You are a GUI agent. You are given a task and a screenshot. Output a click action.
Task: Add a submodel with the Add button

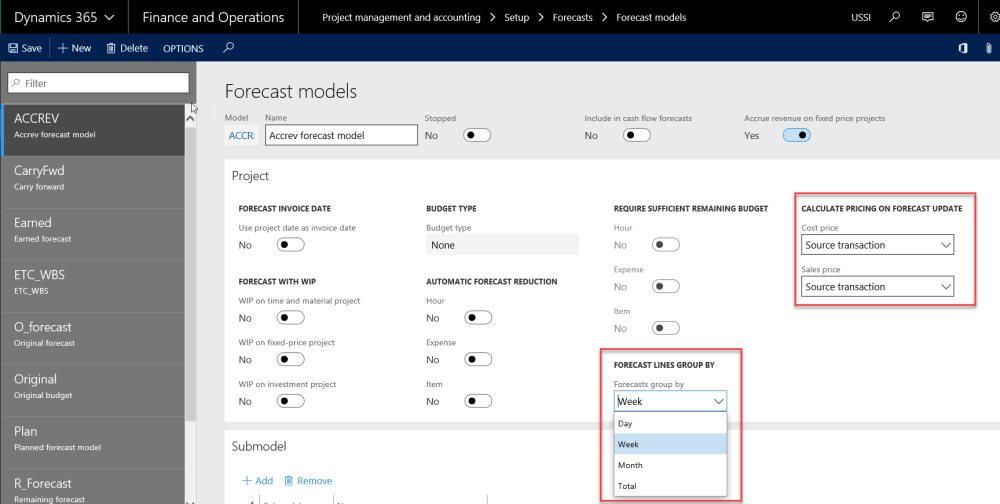(x=258, y=480)
